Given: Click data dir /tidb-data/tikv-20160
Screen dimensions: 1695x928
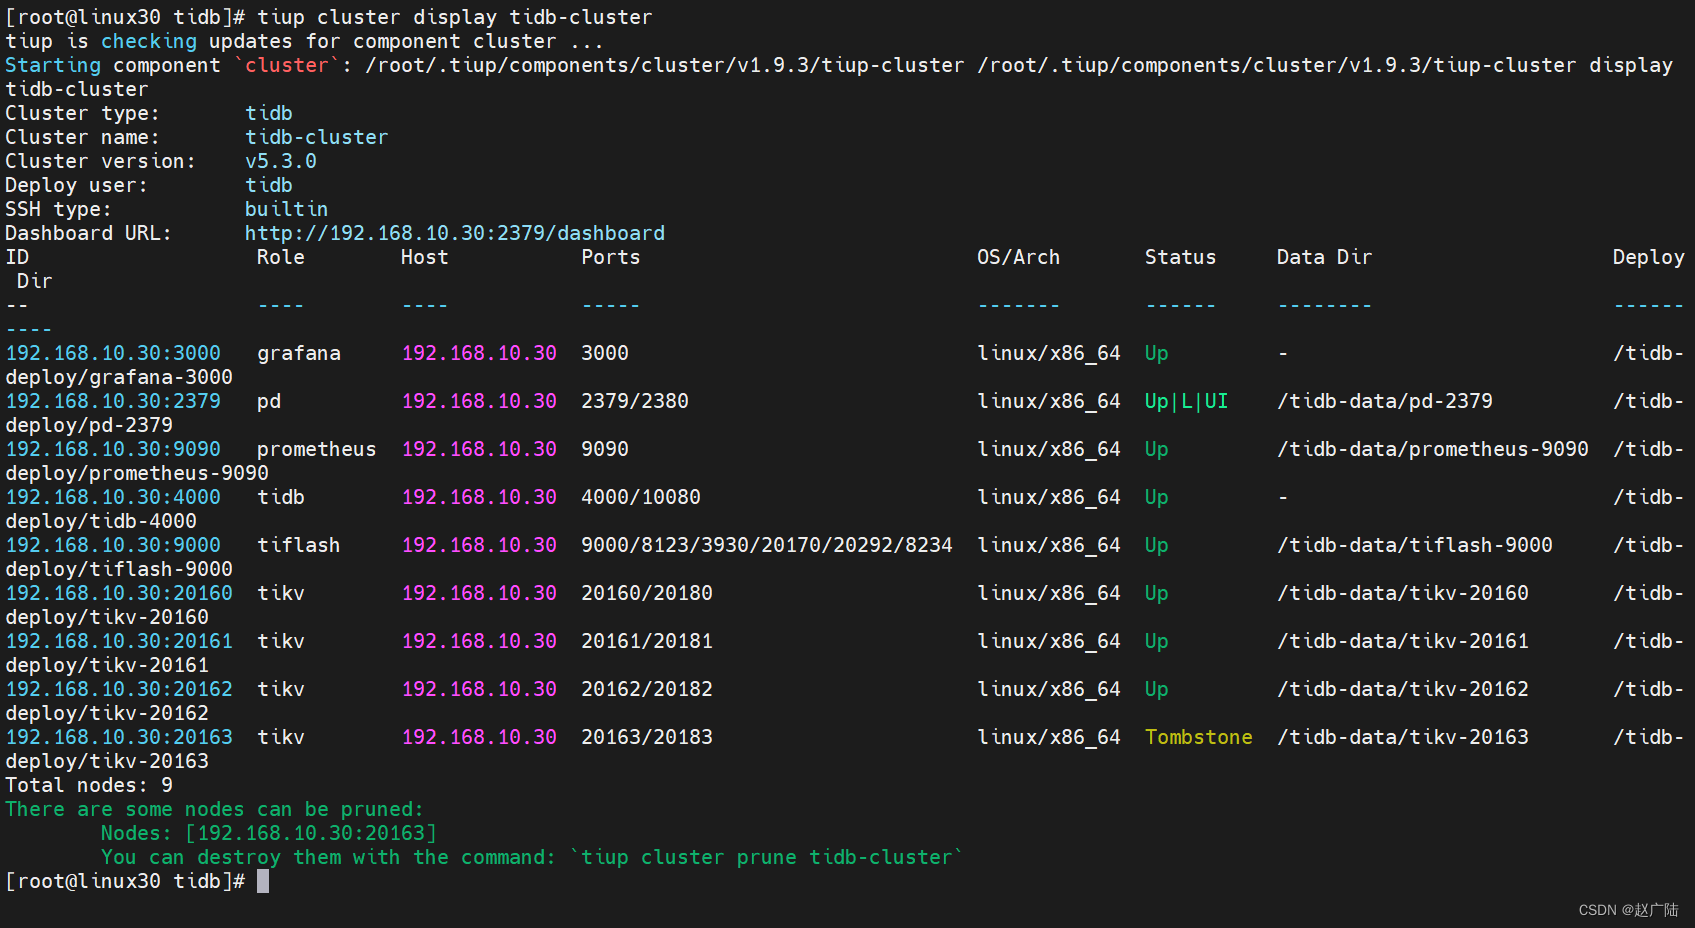Looking at the screenshot, I should click(1402, 593).
